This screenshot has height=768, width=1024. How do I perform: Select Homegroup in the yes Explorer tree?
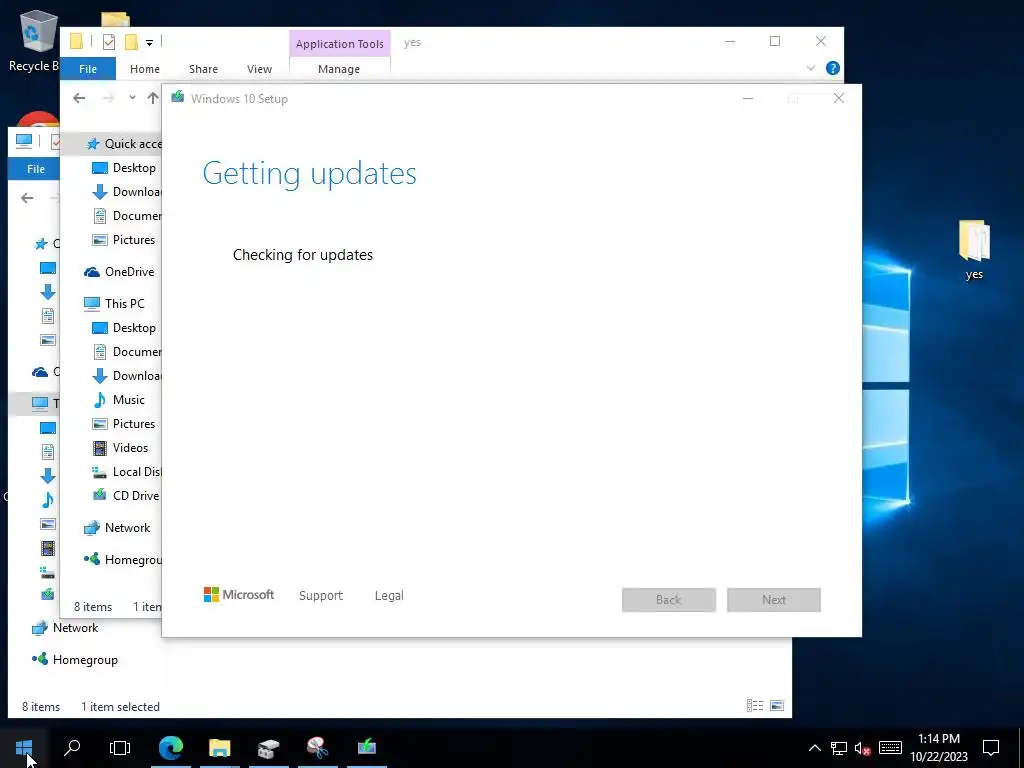click(123, 560)
